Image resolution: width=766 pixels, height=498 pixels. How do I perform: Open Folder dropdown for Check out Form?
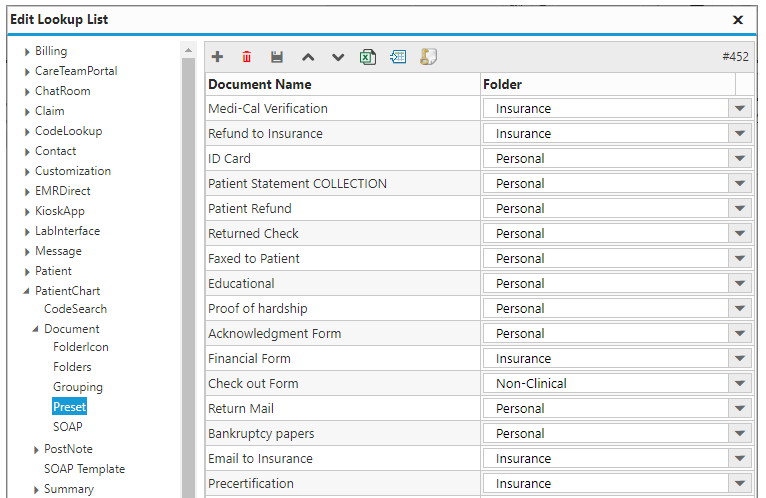pyautogui.click(x=740, y=384)
